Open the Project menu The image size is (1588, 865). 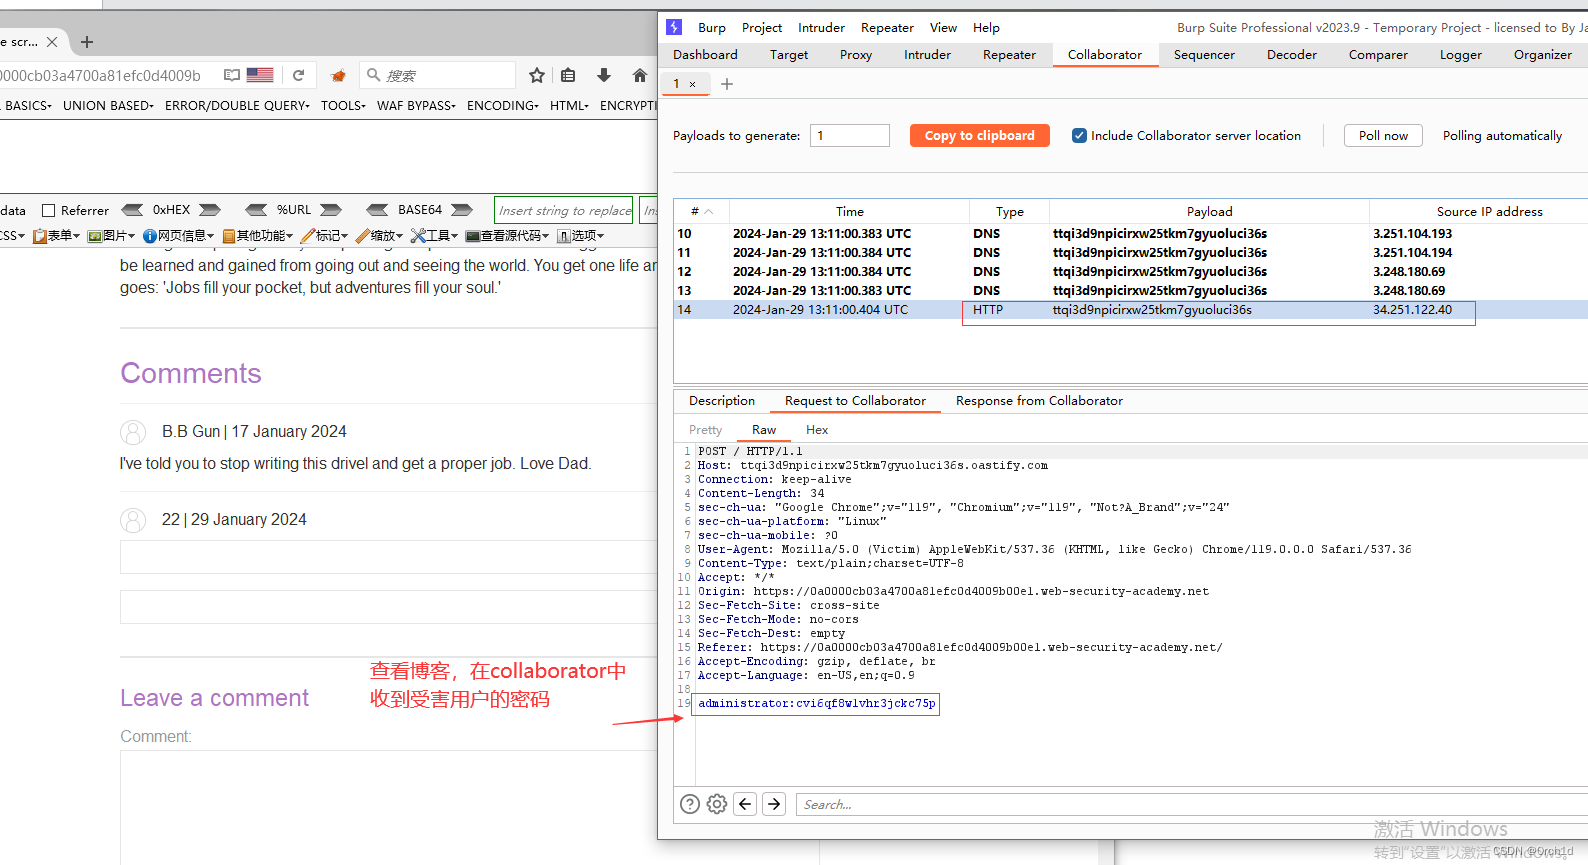pos(762,28)
